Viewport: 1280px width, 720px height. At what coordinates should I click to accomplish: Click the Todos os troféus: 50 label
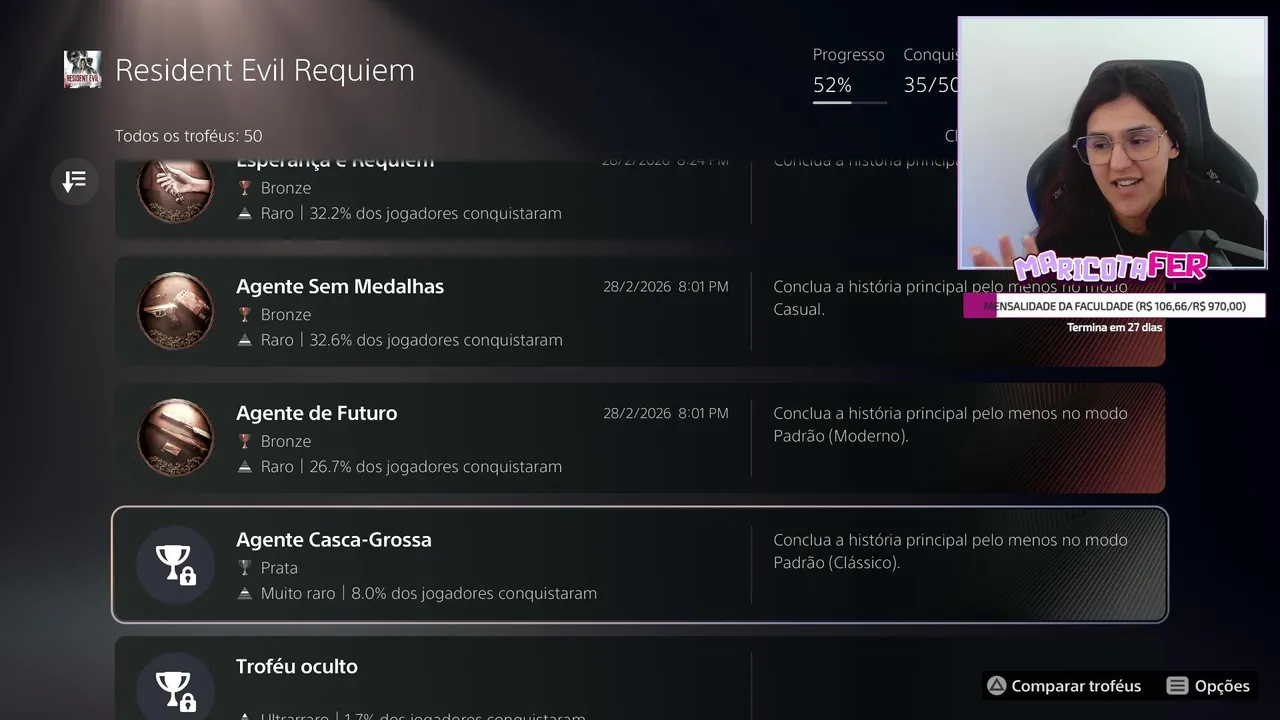[x=189, y=136]
